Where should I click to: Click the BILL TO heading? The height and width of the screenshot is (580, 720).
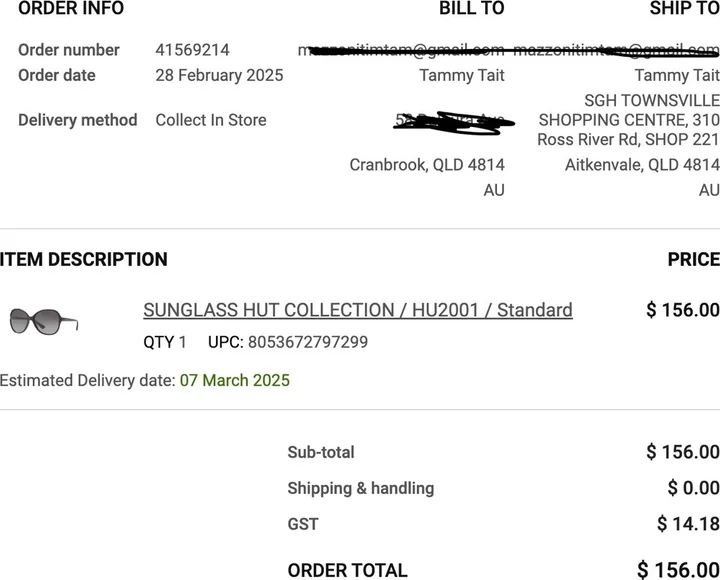click(x=471, y=9)
